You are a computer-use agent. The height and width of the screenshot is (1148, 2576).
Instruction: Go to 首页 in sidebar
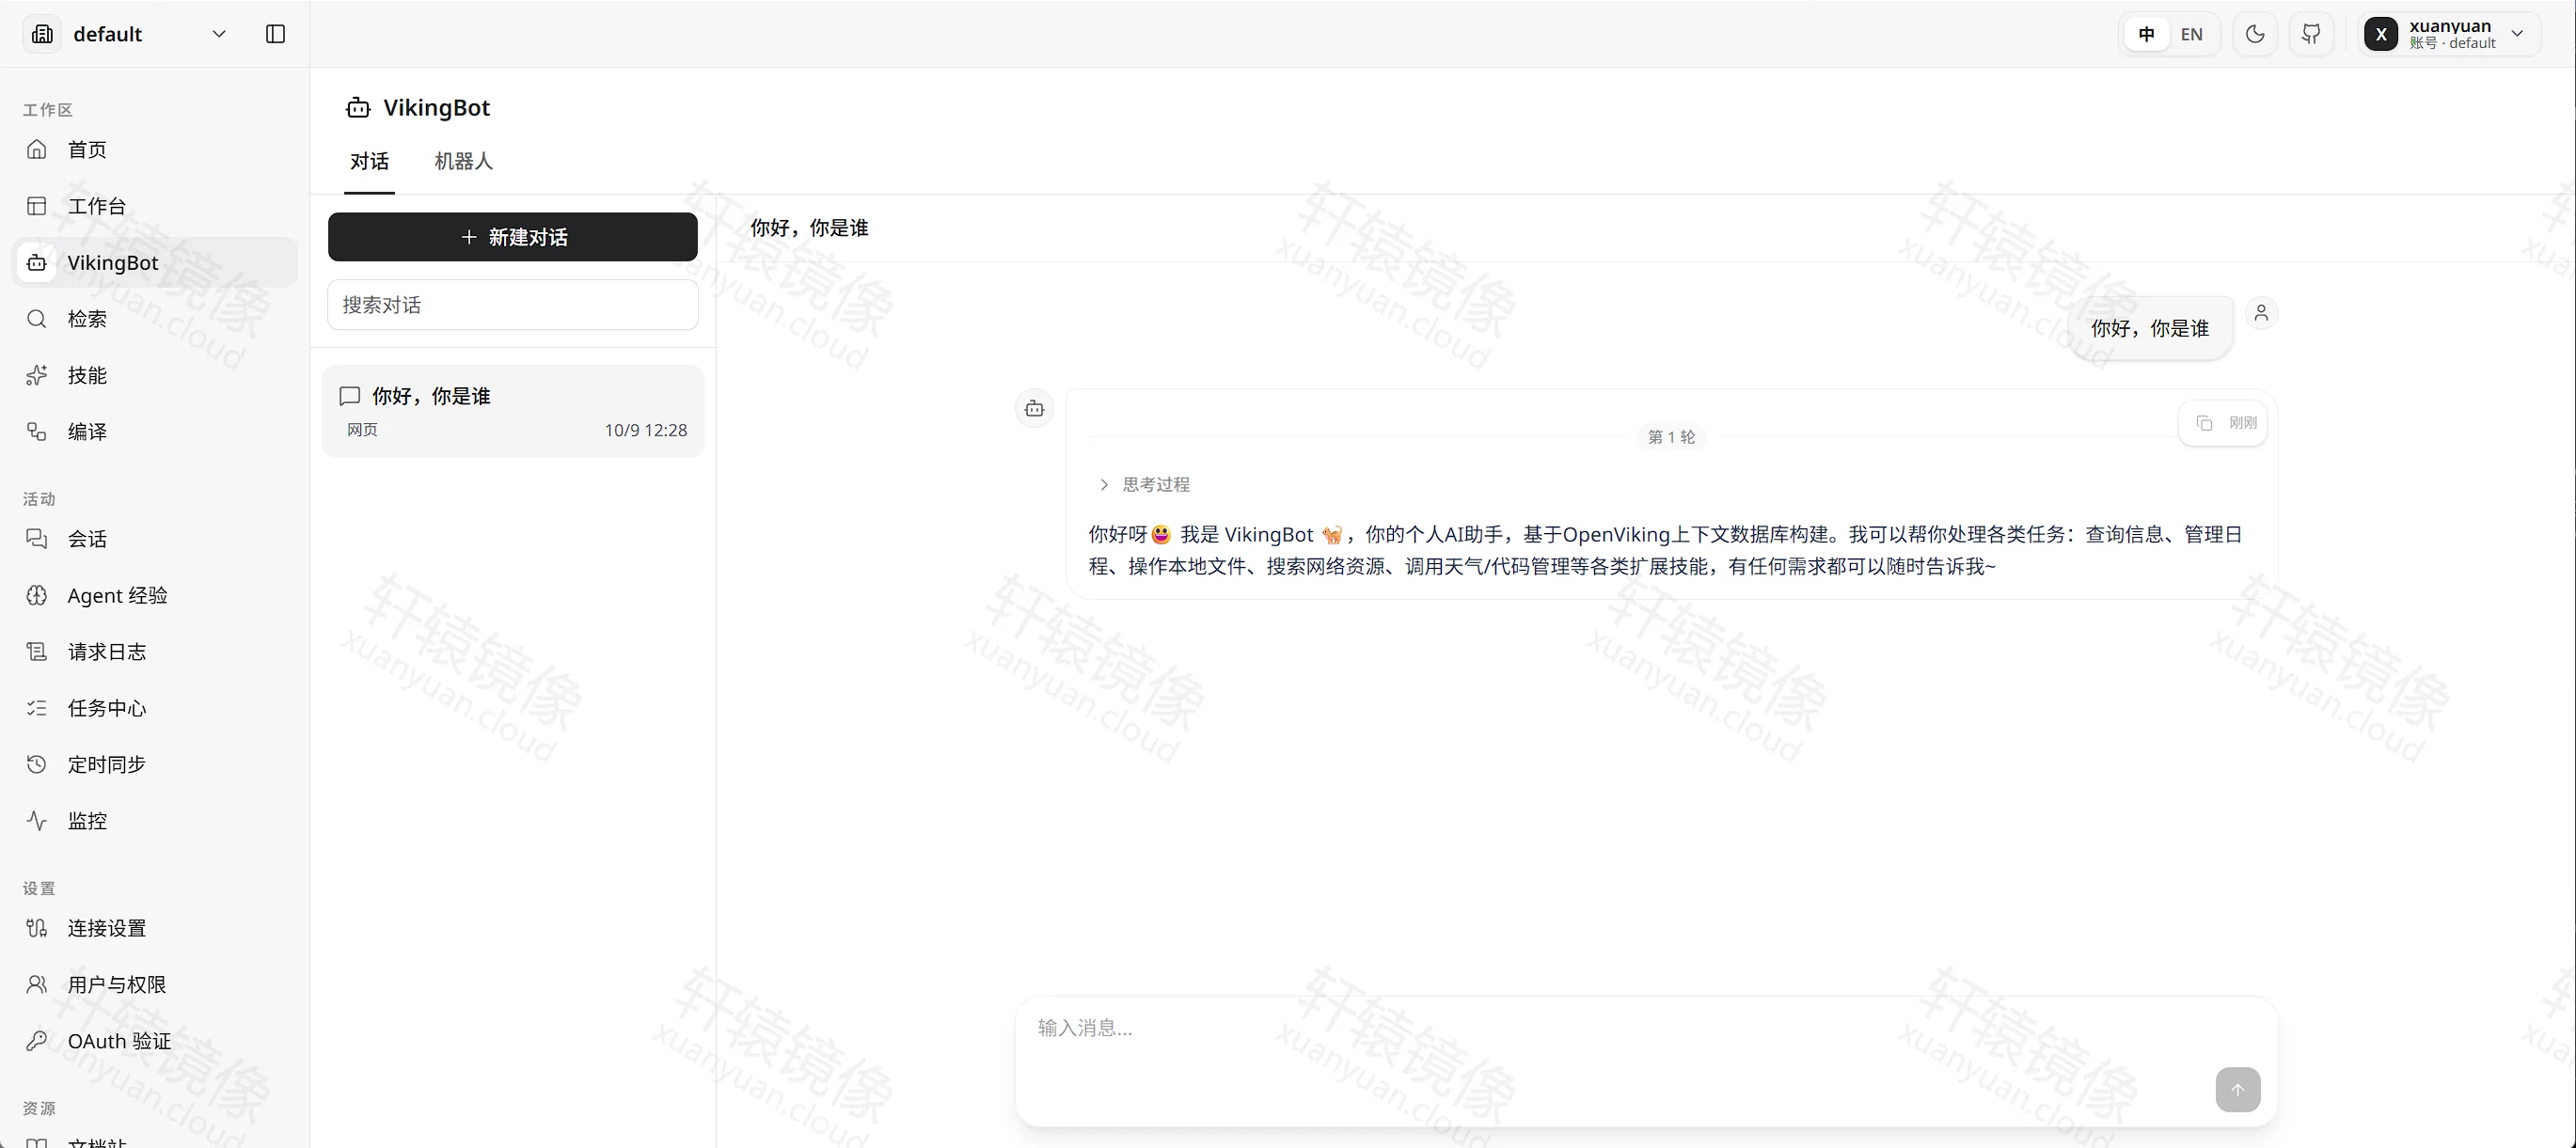[155, 150]
